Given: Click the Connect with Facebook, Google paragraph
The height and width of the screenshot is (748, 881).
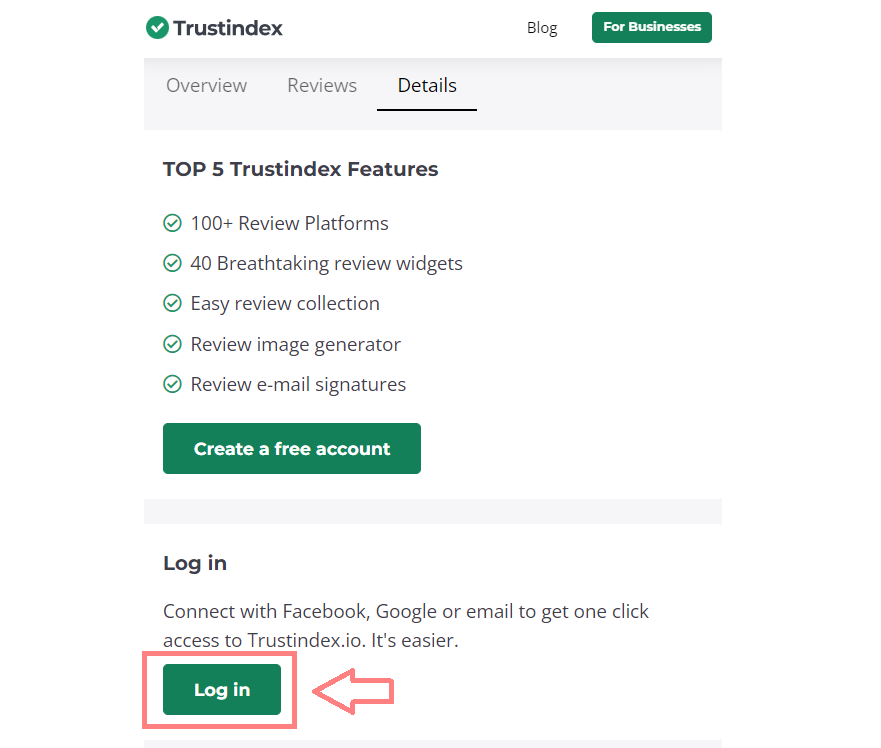Looking at the screenshot, I should point(406,625).
